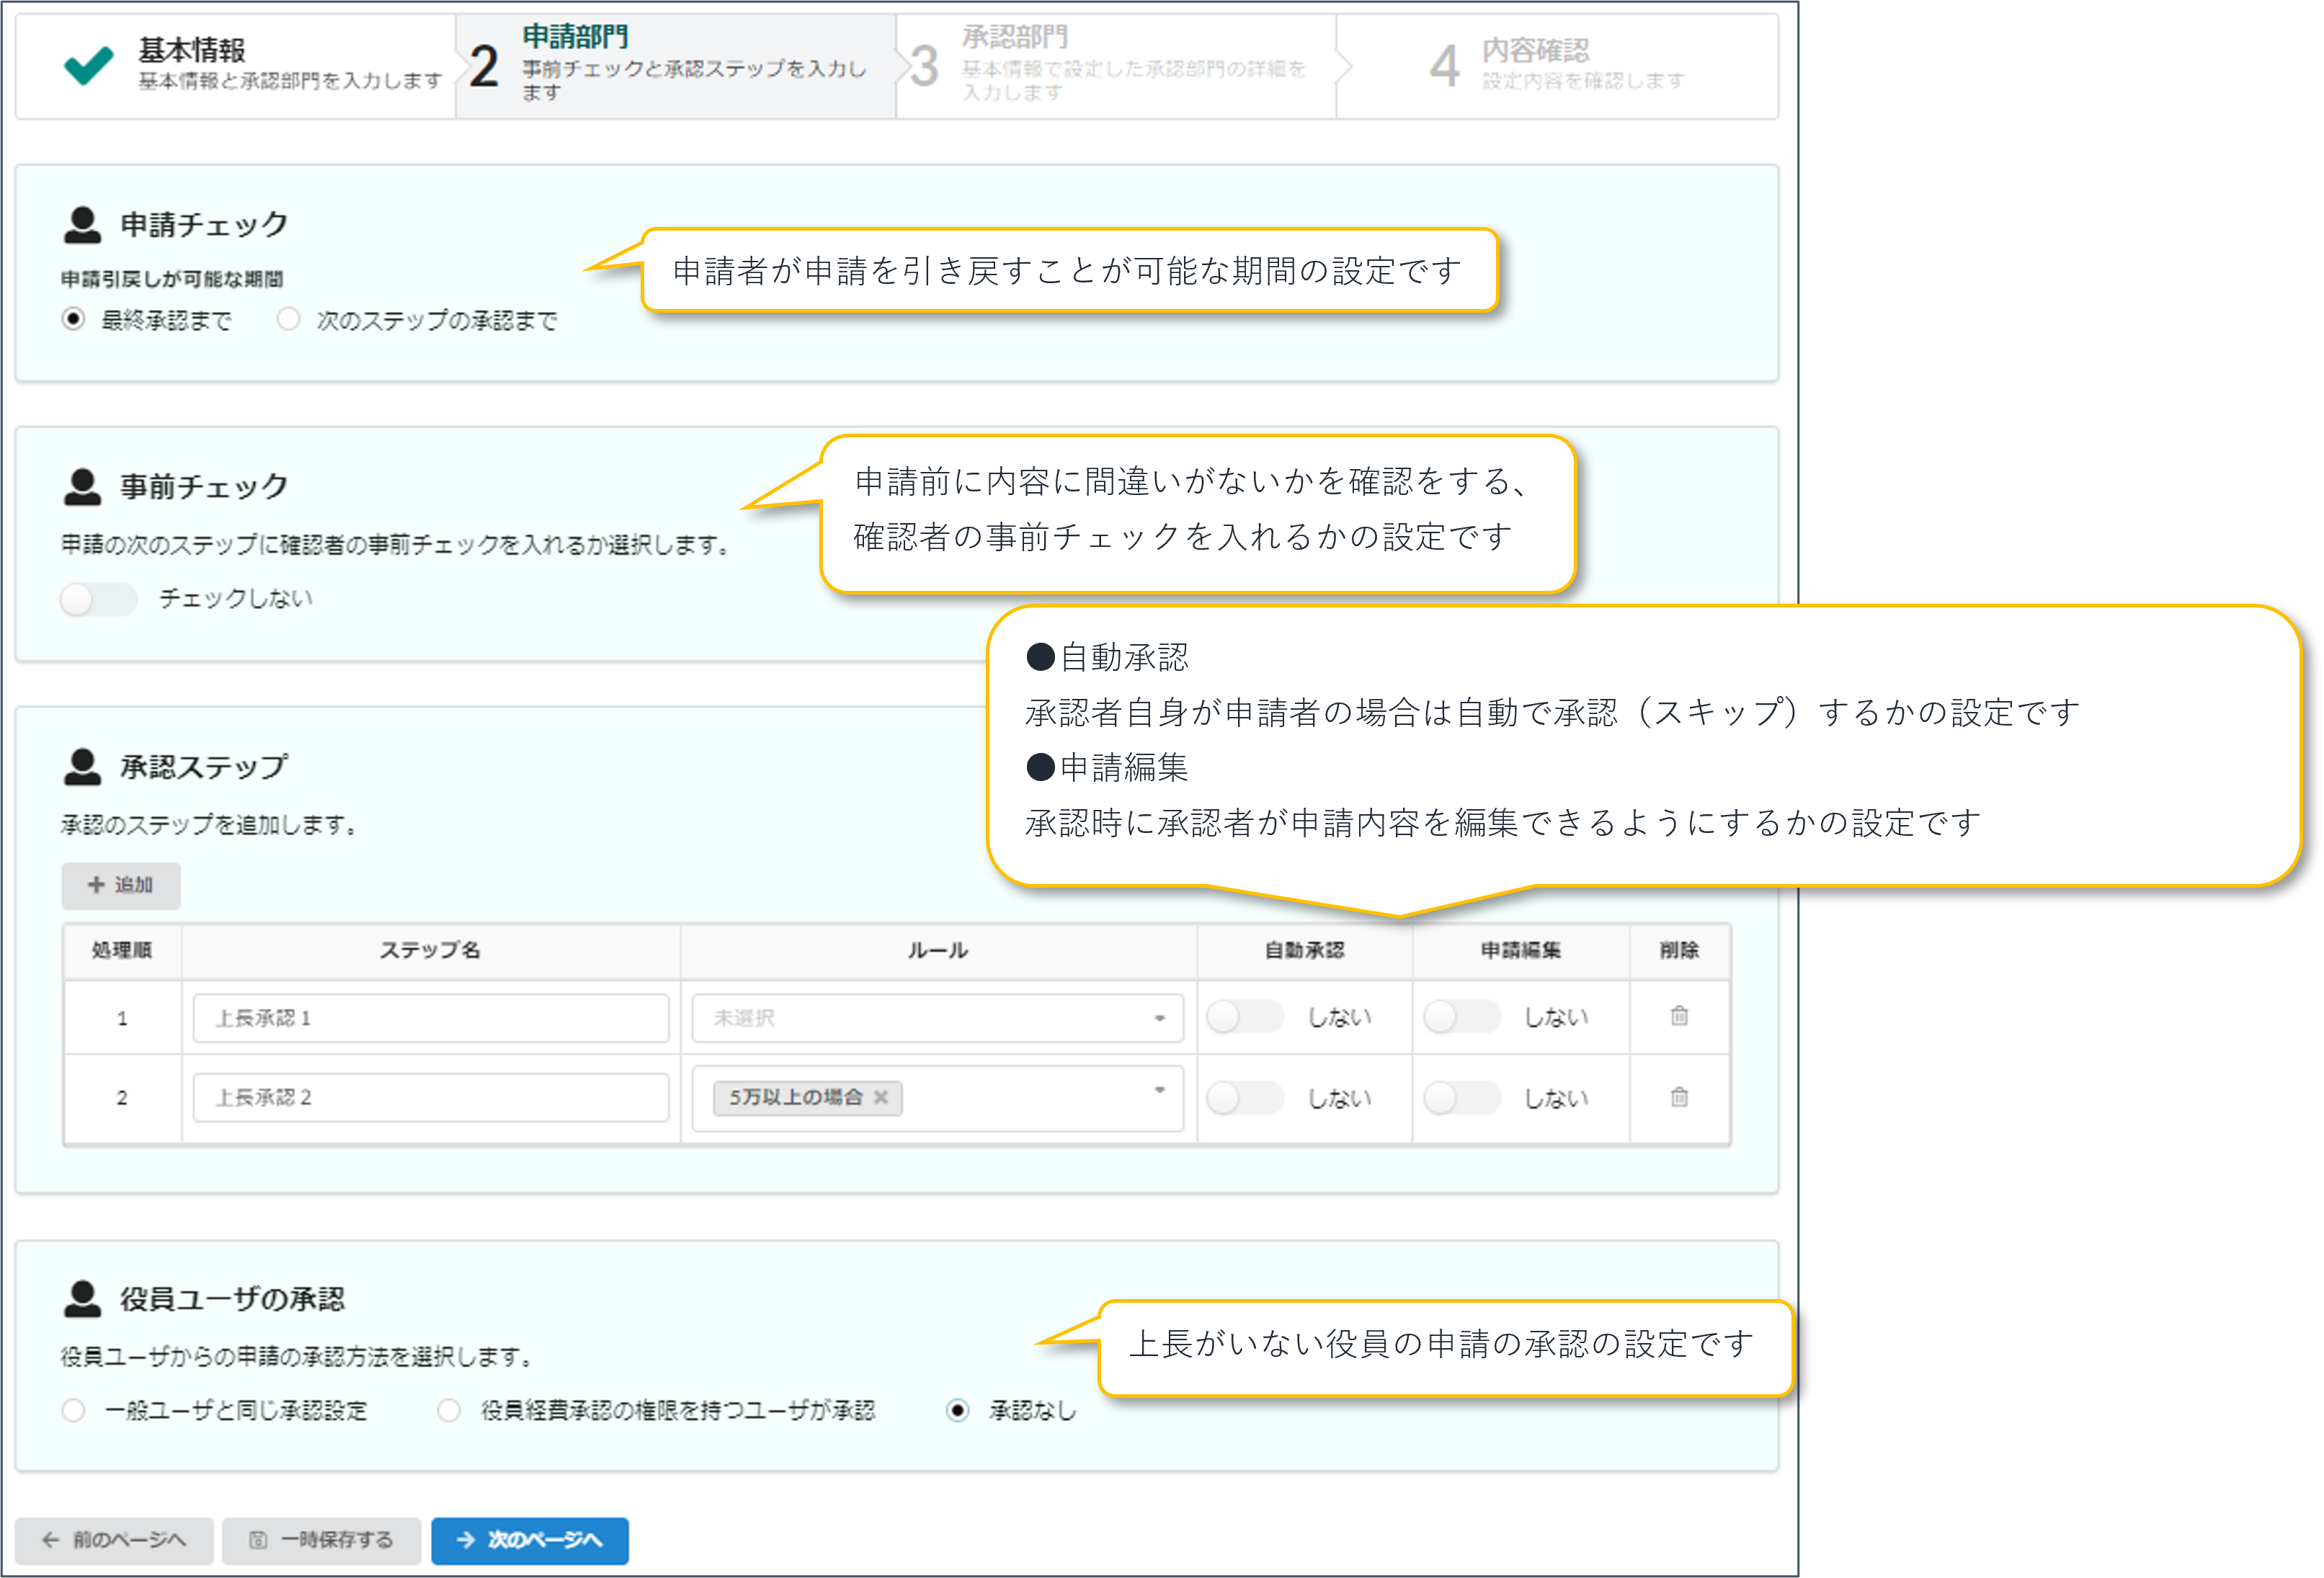Toggle the チェックしない pre-check switch

pos(98,599)
